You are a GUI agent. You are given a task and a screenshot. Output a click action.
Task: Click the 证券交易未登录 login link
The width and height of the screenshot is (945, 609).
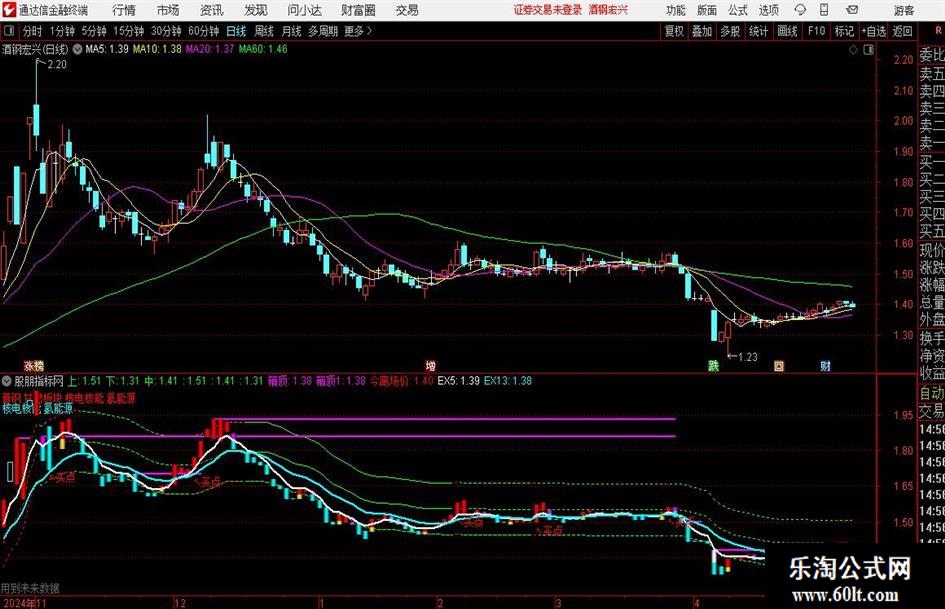[548, 10]
